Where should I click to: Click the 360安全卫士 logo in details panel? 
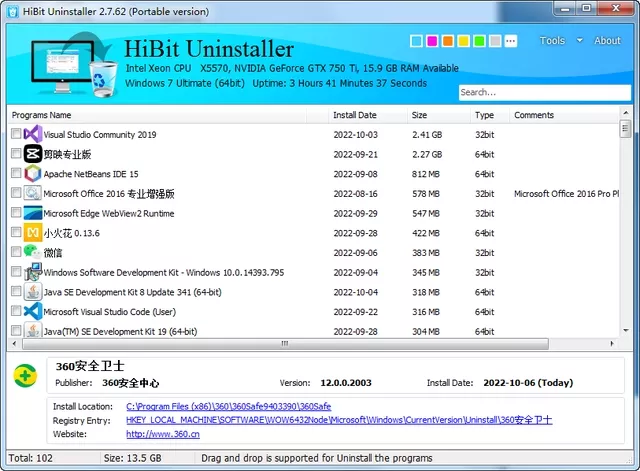point(25,375)
